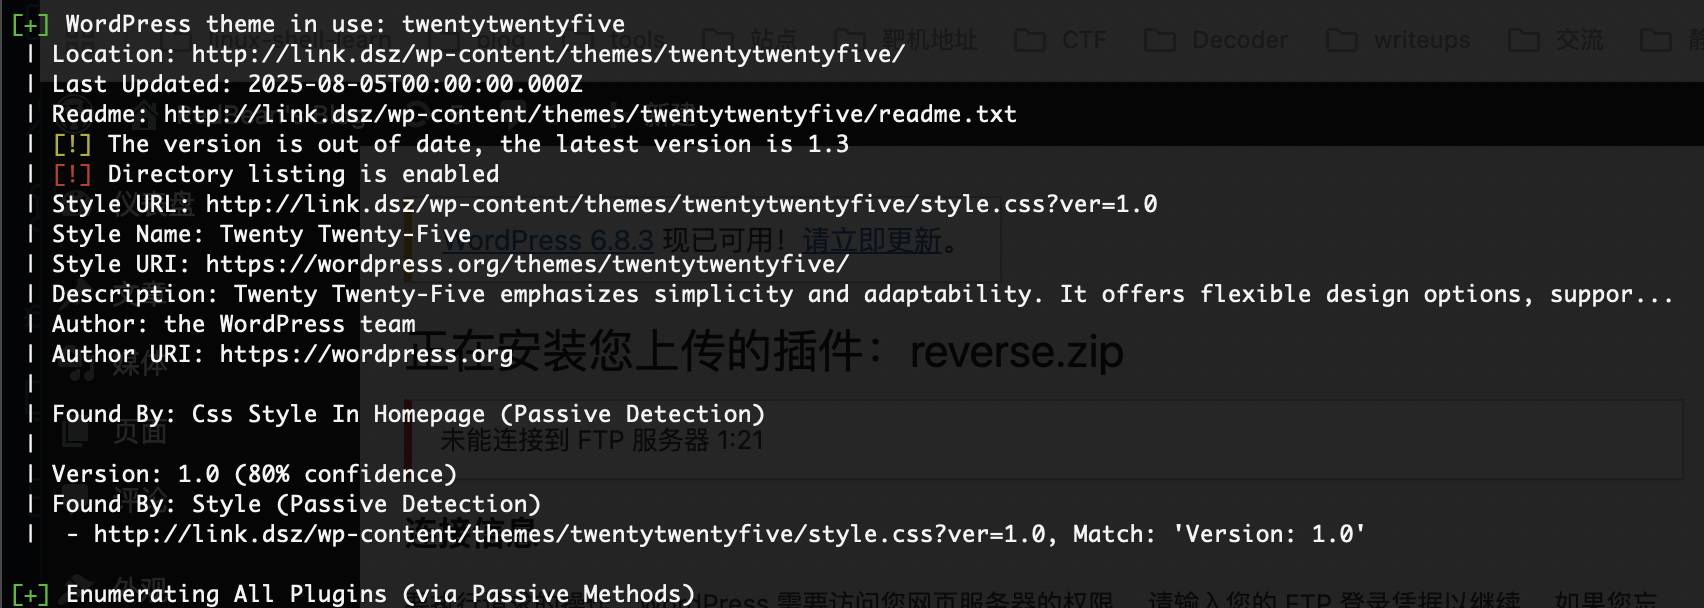The width and height of the screenshot is (1704, 608).
Task: Open the wordpress.org themes Style URI
Action: tap(527, 264)
